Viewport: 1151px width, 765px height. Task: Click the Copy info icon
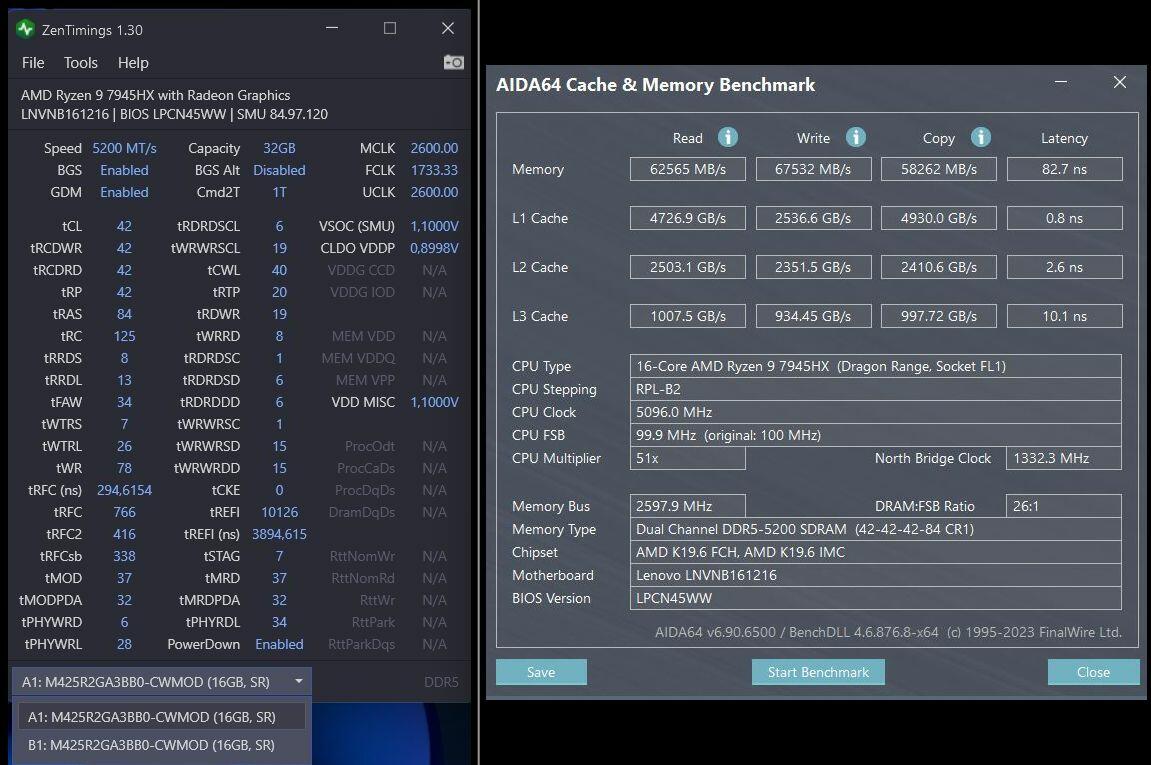[x=980, y=137]
